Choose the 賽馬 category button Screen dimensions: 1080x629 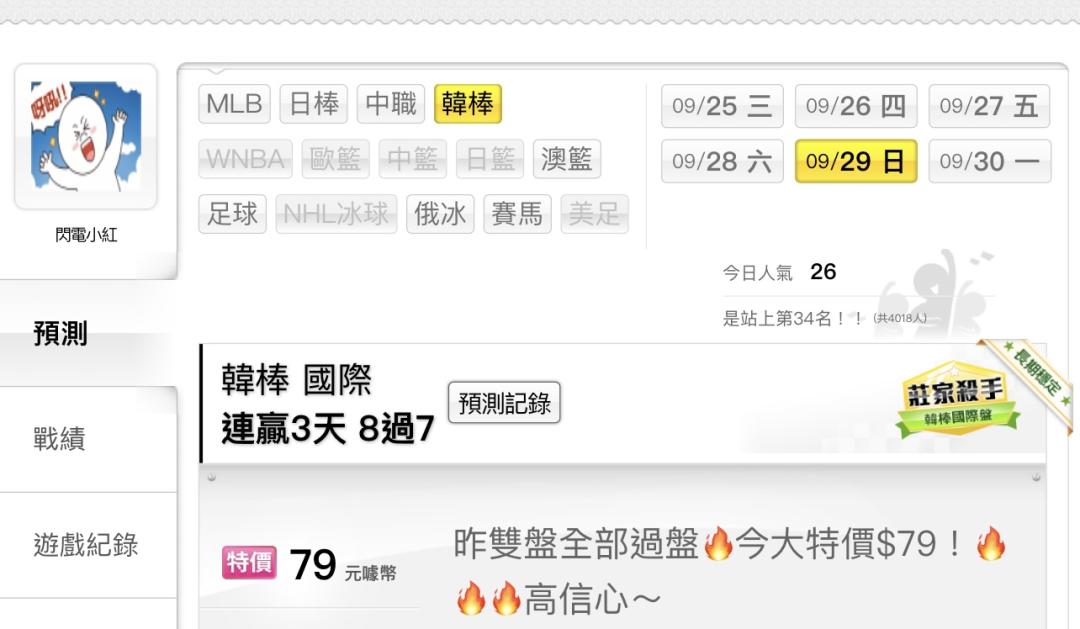click(x=517, y=214)
